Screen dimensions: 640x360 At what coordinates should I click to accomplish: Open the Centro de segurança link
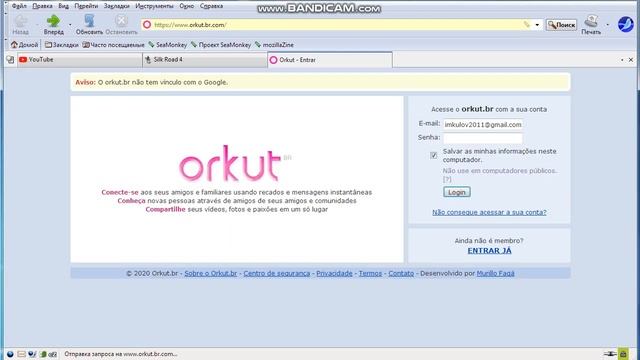tap(277, 273)
